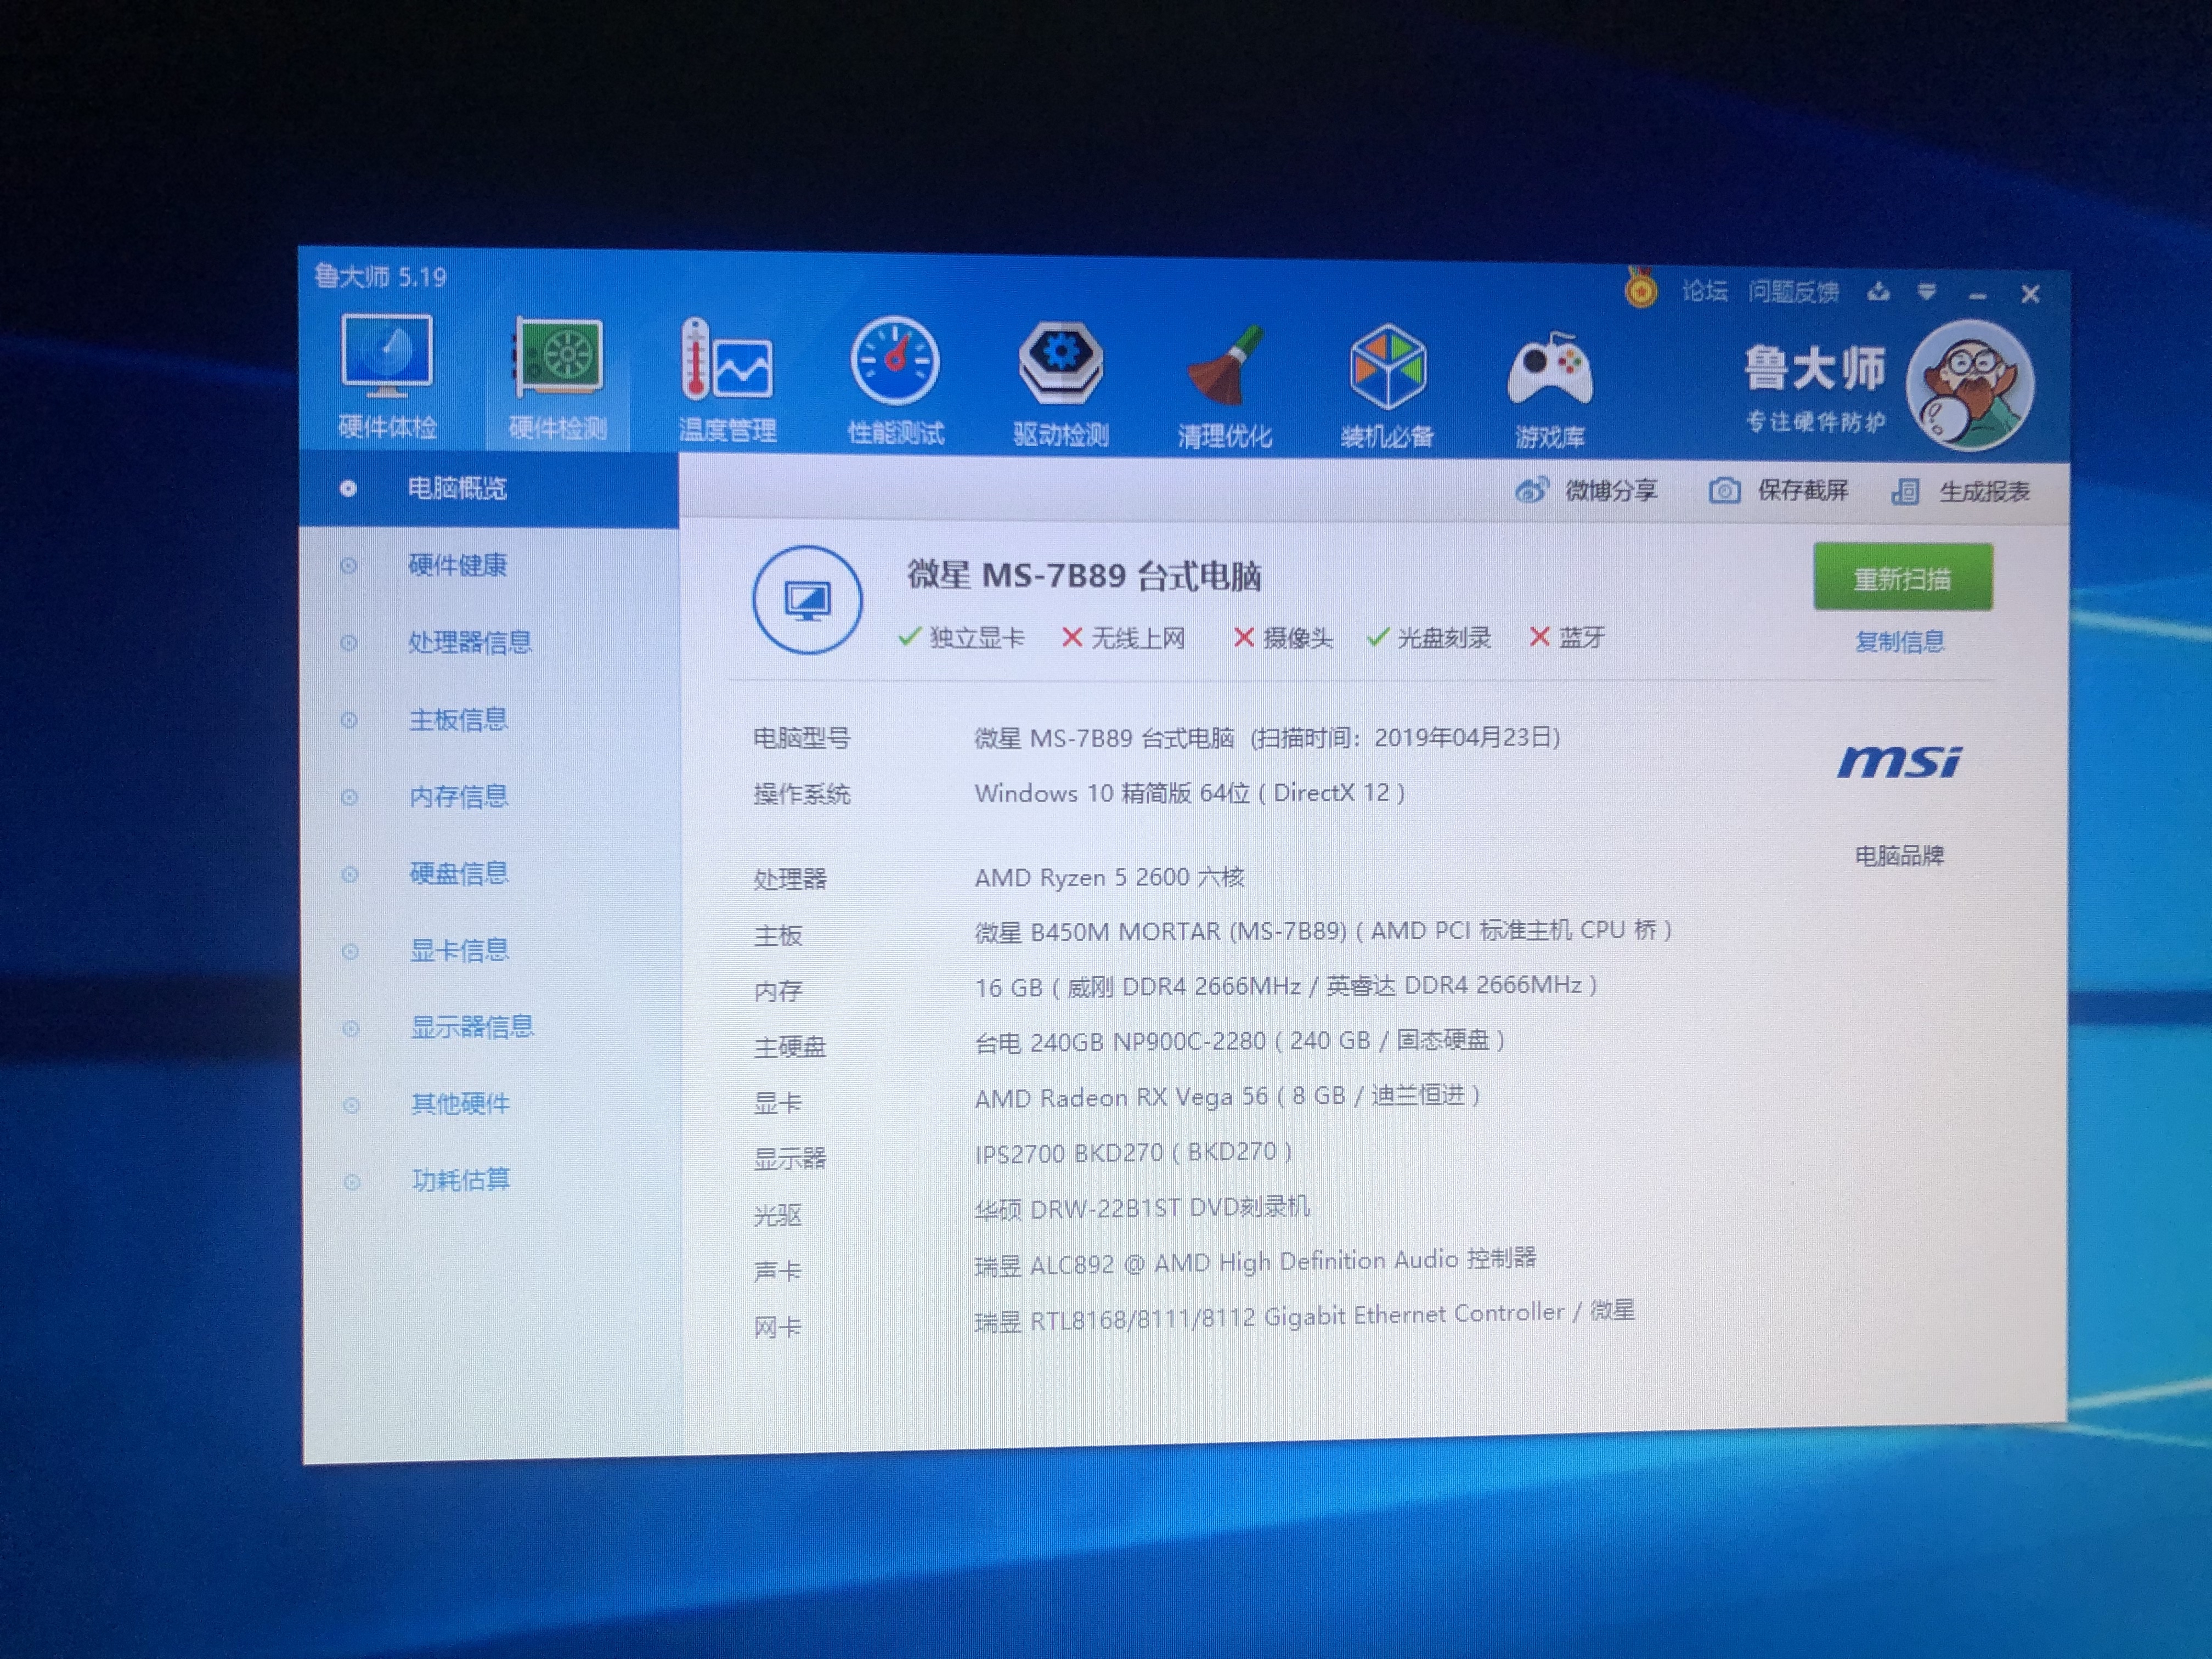The height and width of the screenshot is (1659, 2212).
Task: Open the 论坛 forum link
Action: [x=1704, y=291]
